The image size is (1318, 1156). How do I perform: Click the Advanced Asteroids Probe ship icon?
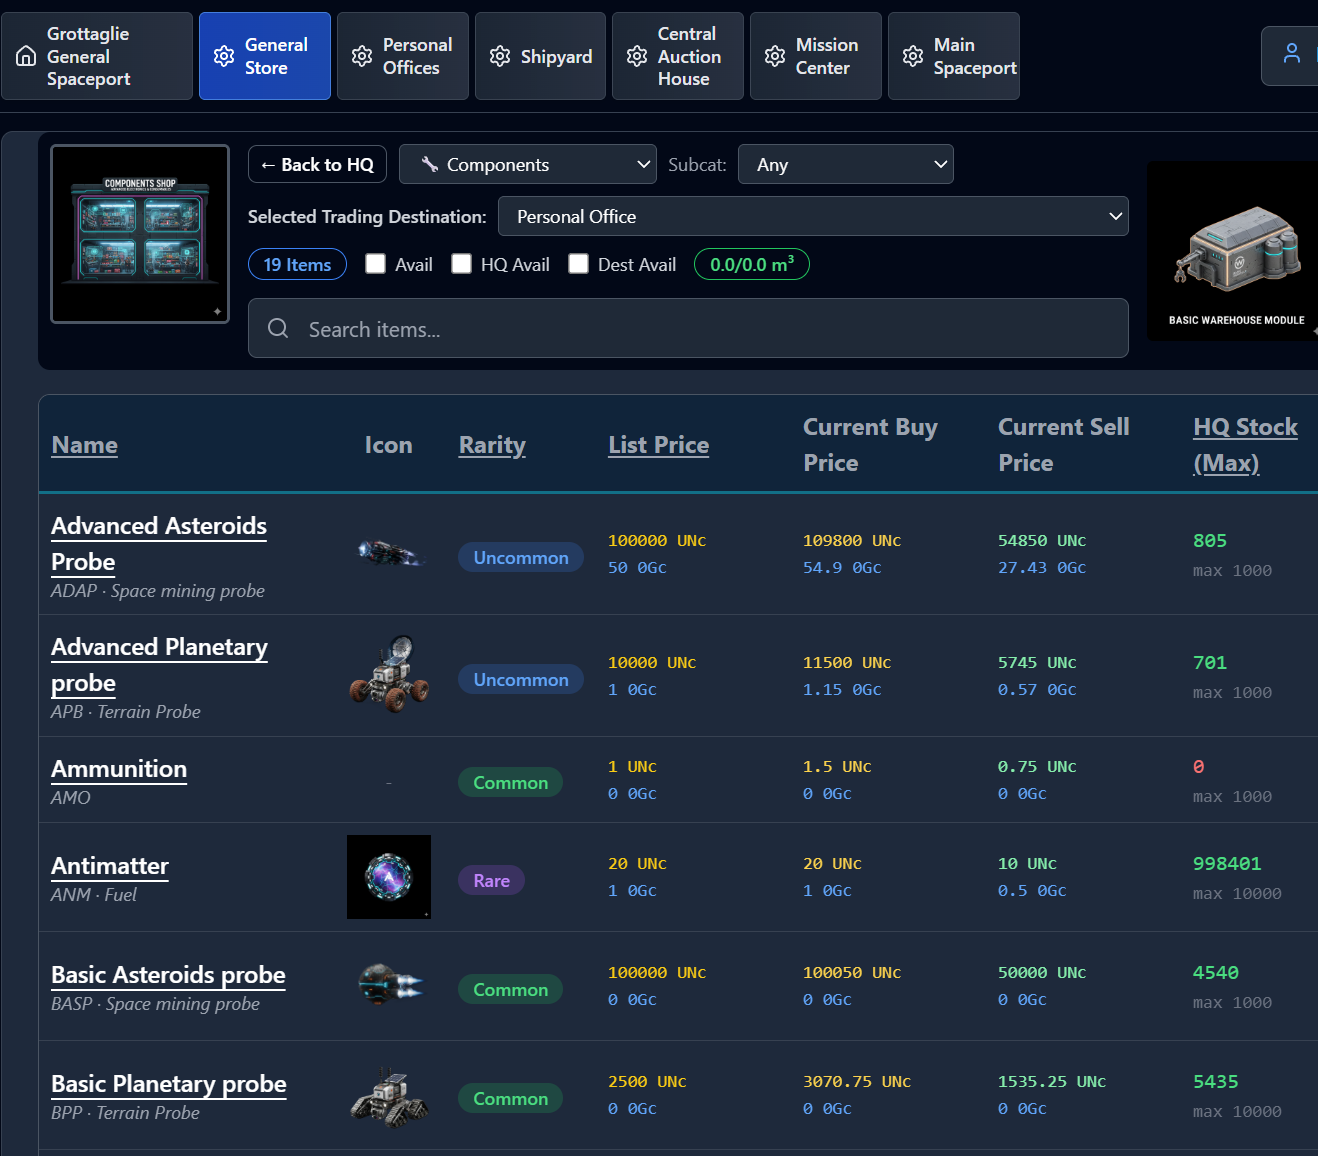click(390, 553)
